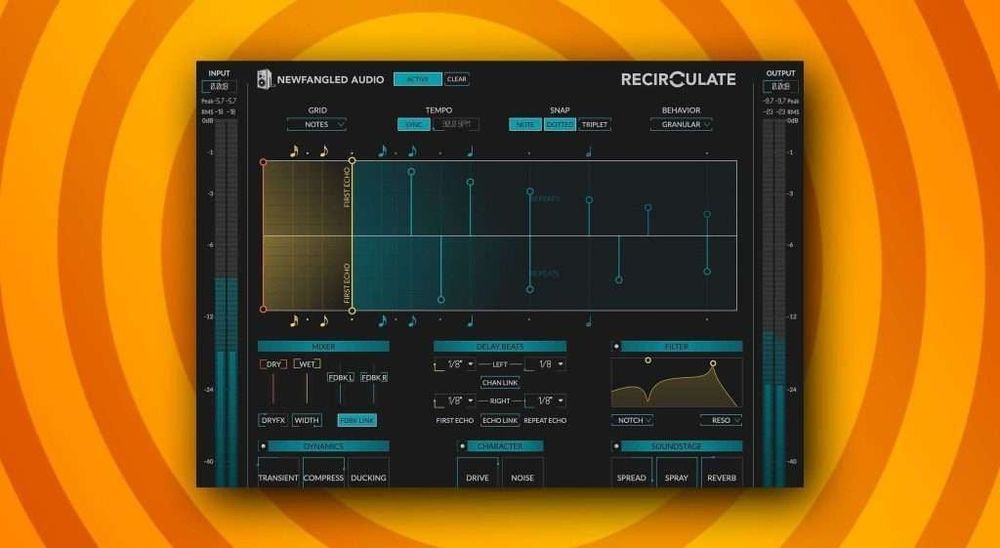Open right channel first echo beat dropdown
This screenshot has height=548, width=1000.
(455, 401)
